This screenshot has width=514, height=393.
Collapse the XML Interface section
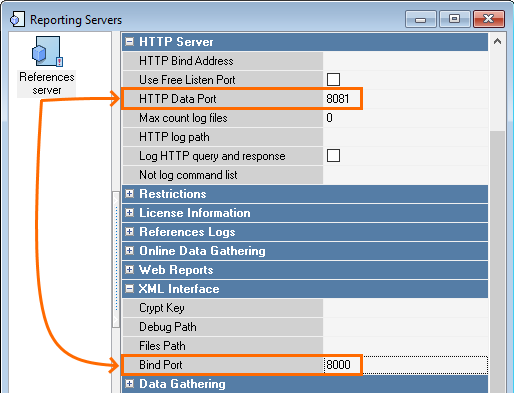click(129, 289)
